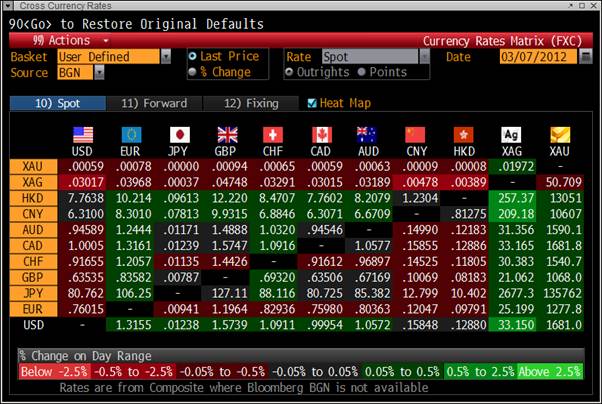
Task: Select the AUD Australian flag icon
Action: [x=368, y=134]
